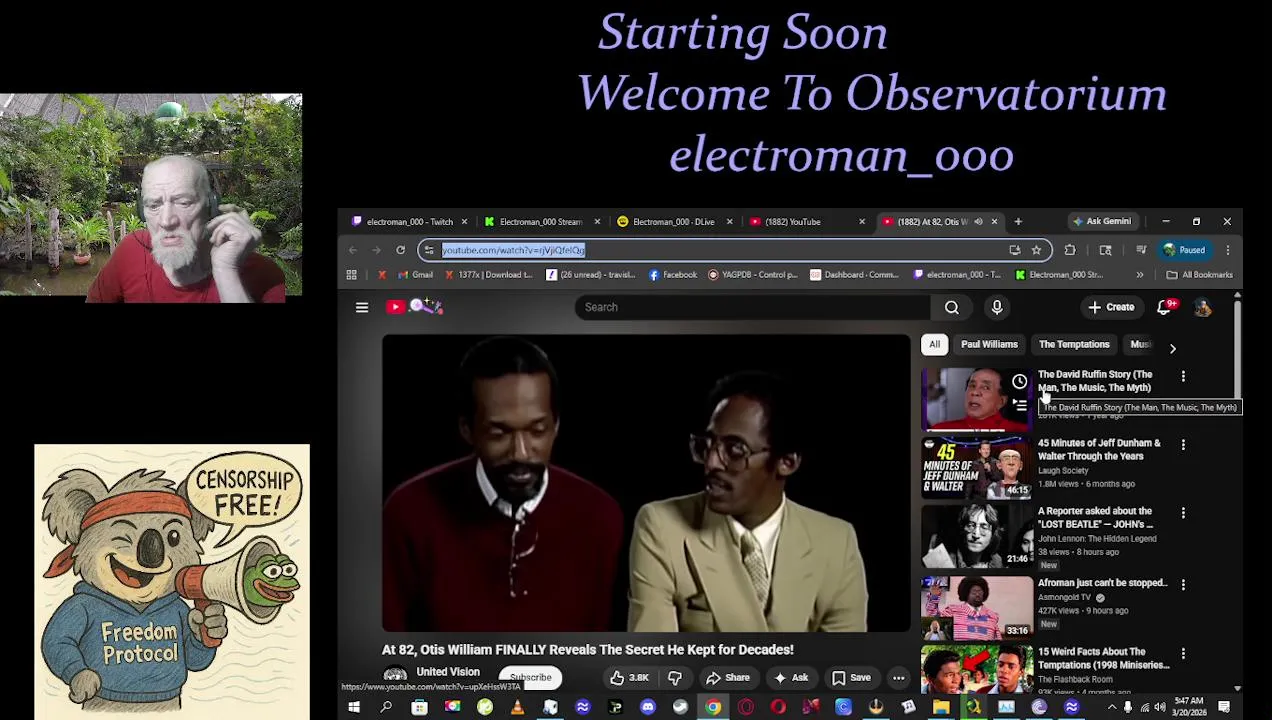This screenshot has height=720, width=1272.
Task: Open the United Vision channel name
Action: (448, 672)
